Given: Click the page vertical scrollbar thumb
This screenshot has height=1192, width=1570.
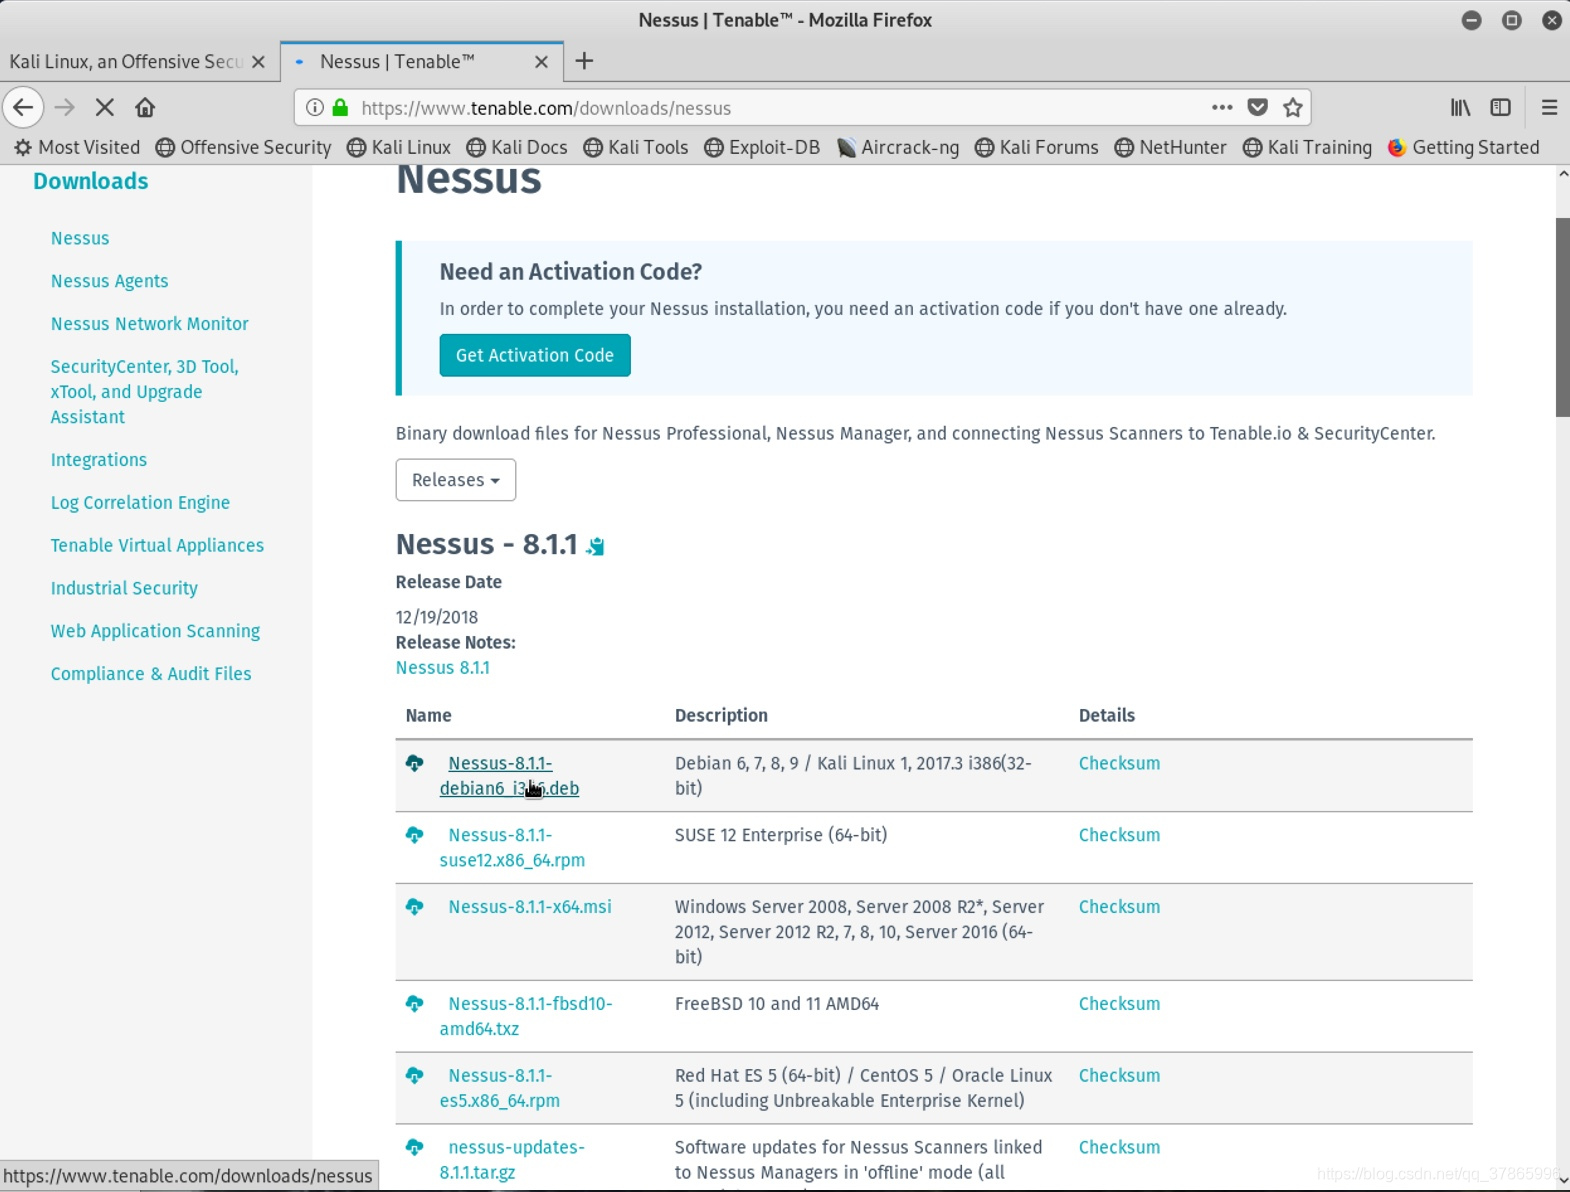Looking at the screenshot, I should 1562,317.
